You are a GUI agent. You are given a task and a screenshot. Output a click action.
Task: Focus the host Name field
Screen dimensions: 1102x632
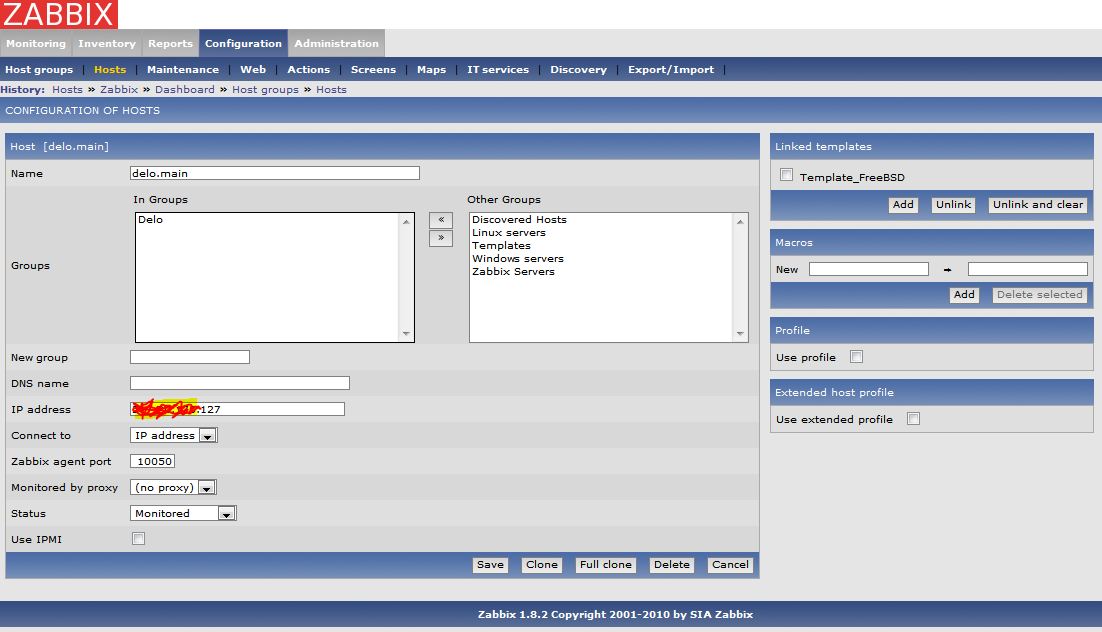[x=275, y=173]
